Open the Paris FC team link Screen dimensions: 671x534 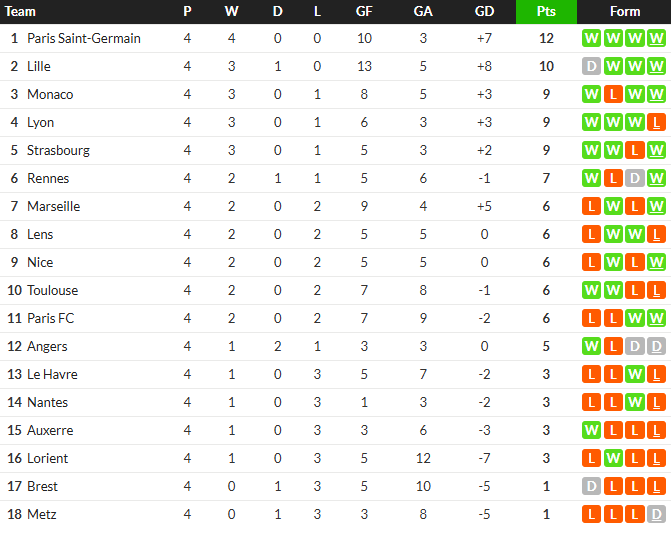(50, 318)
